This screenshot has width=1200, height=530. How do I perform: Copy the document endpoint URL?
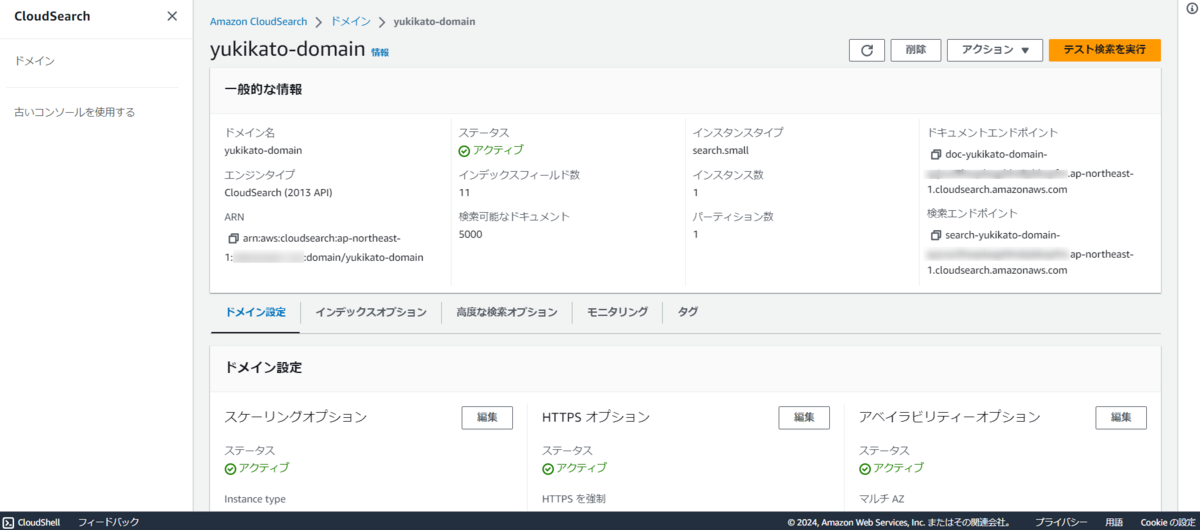pos(936,155)
